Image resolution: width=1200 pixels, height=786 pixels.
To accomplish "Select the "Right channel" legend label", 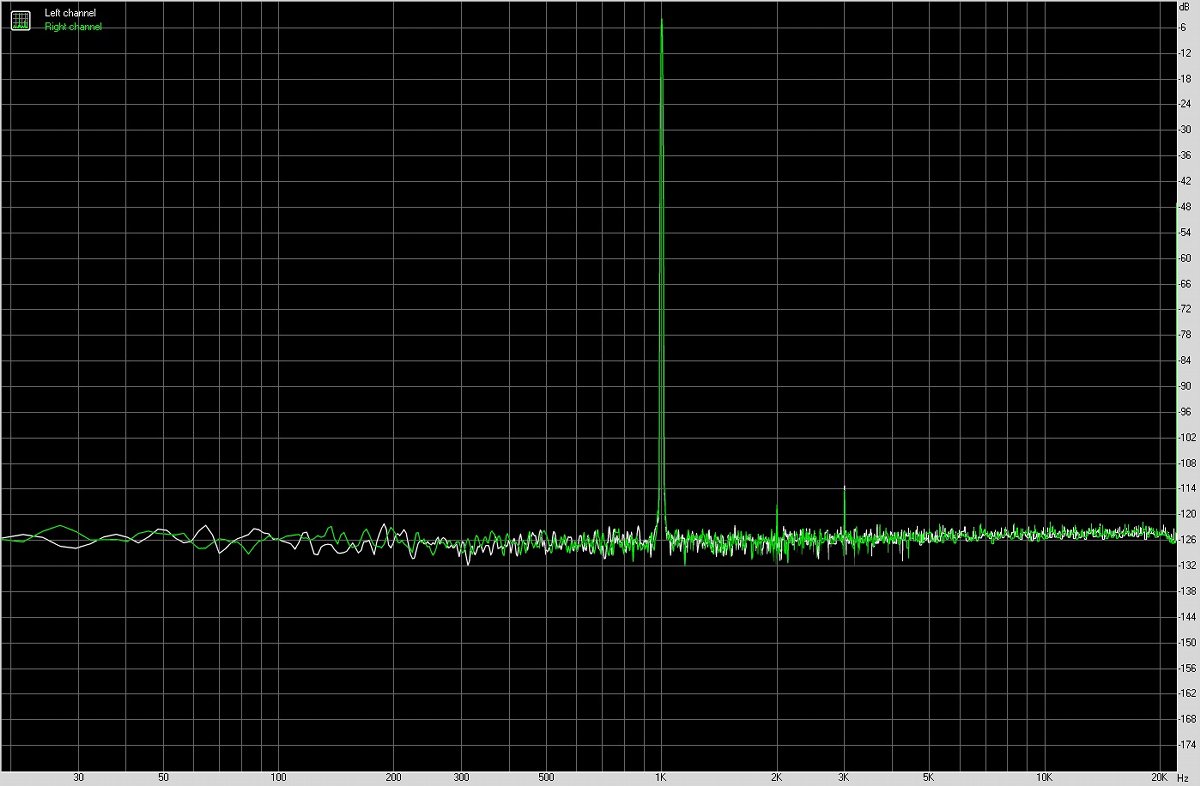I will coord(73,27).
